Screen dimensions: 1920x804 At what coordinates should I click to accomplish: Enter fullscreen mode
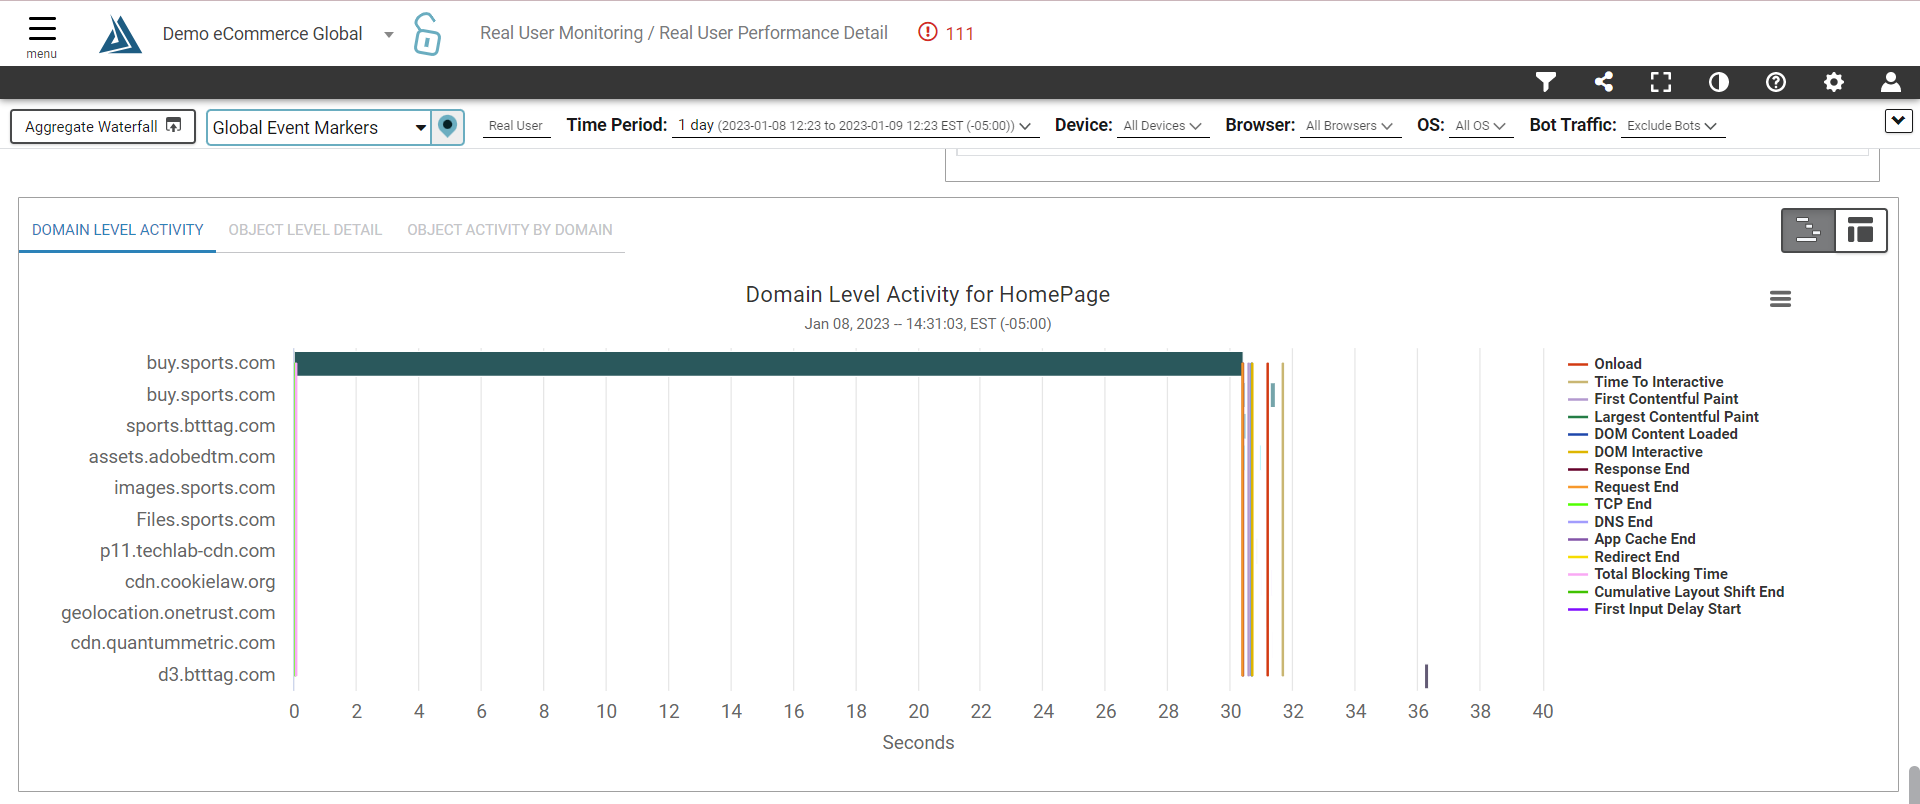[x=1661, y=82]
